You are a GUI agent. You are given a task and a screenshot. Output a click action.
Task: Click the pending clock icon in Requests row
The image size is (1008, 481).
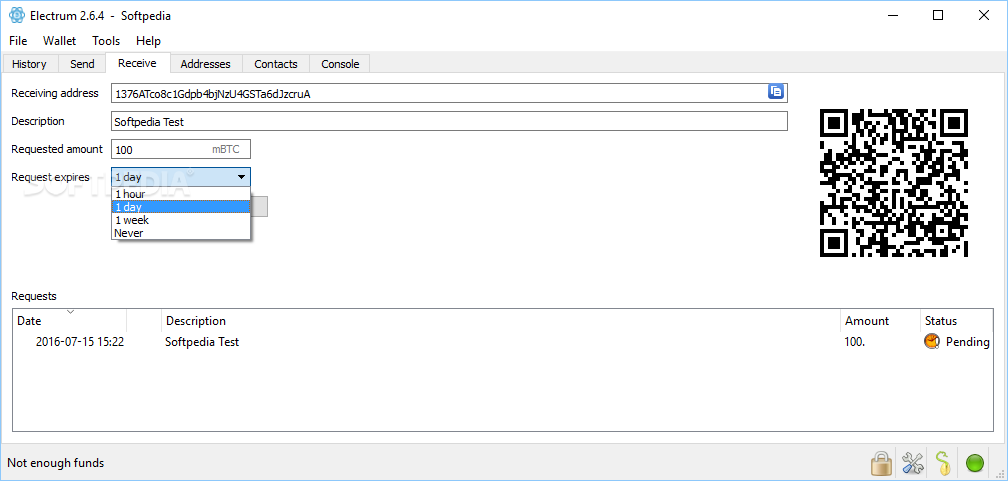932,341
